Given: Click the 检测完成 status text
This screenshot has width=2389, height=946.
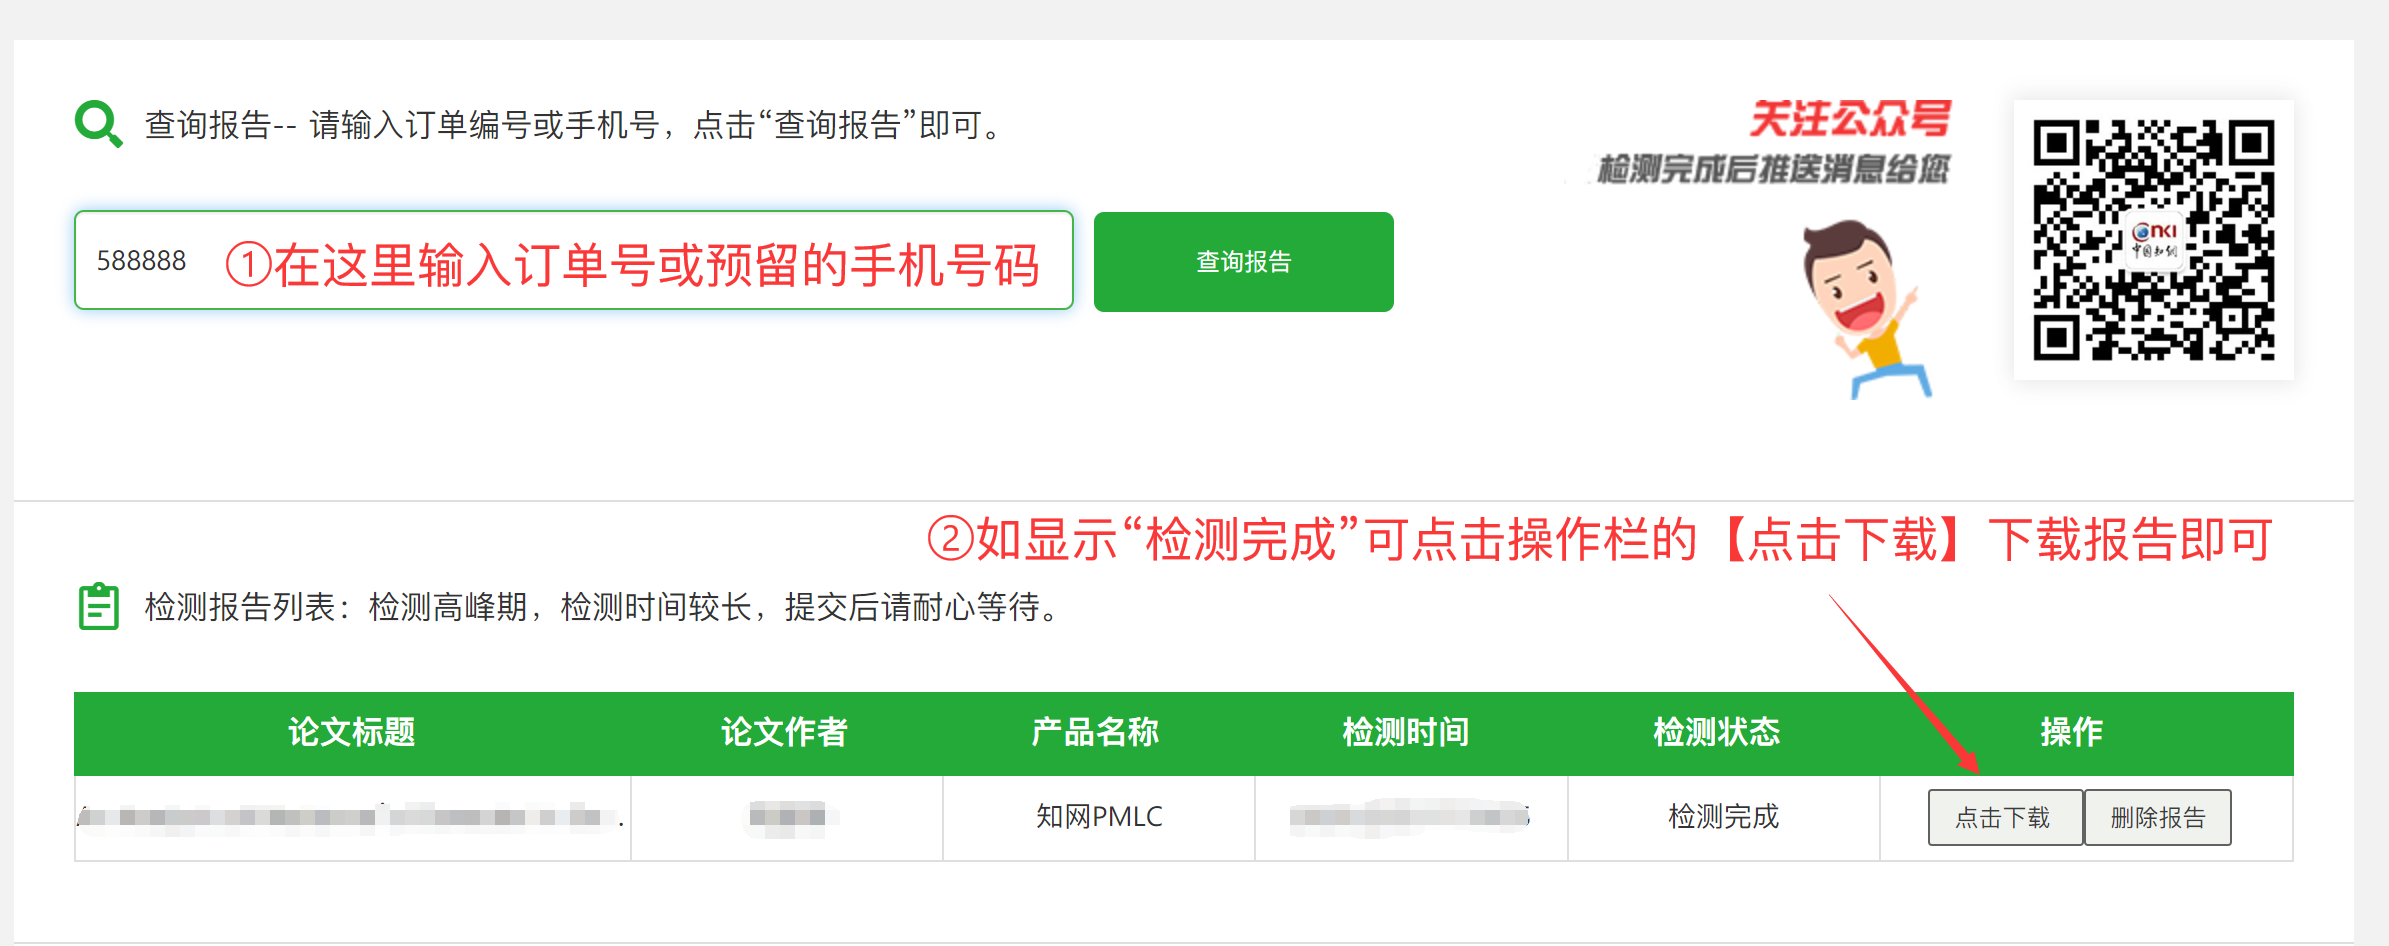Looking at the screenshot, I should click(1722, 817).
